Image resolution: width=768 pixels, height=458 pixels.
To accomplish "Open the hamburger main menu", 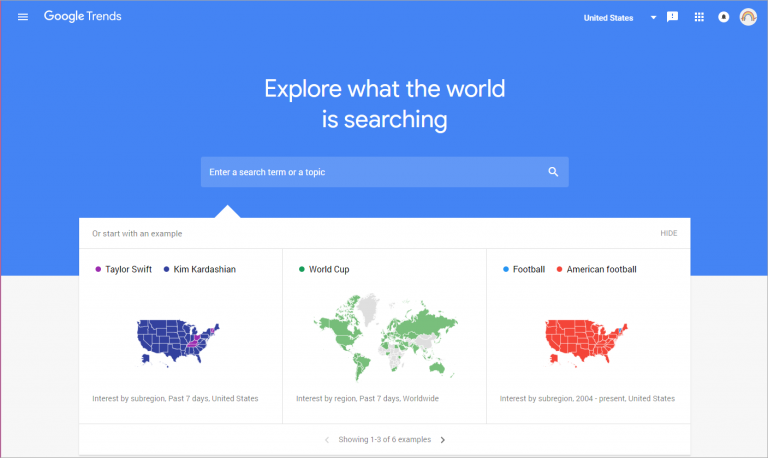I will tap(23, 17).
